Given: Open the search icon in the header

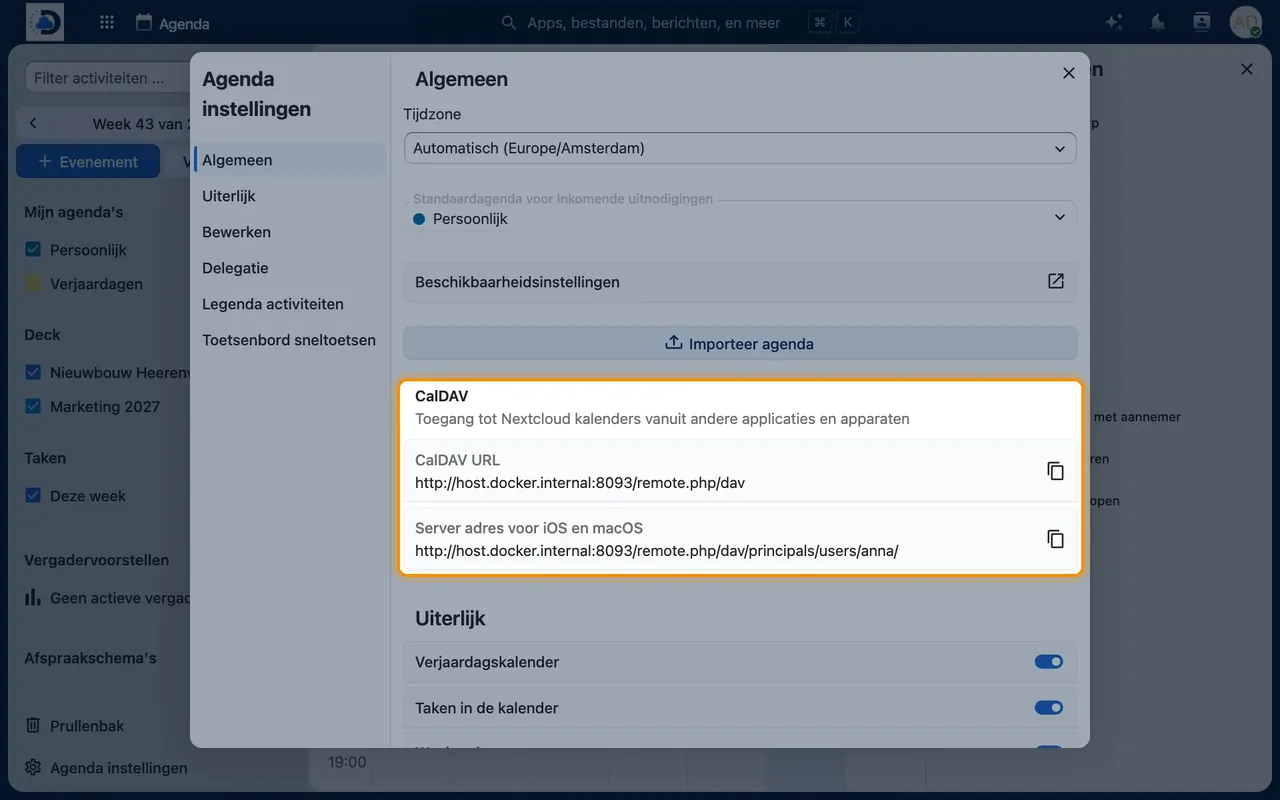Looking at the screenshot, I should click(x=509, y=22).
